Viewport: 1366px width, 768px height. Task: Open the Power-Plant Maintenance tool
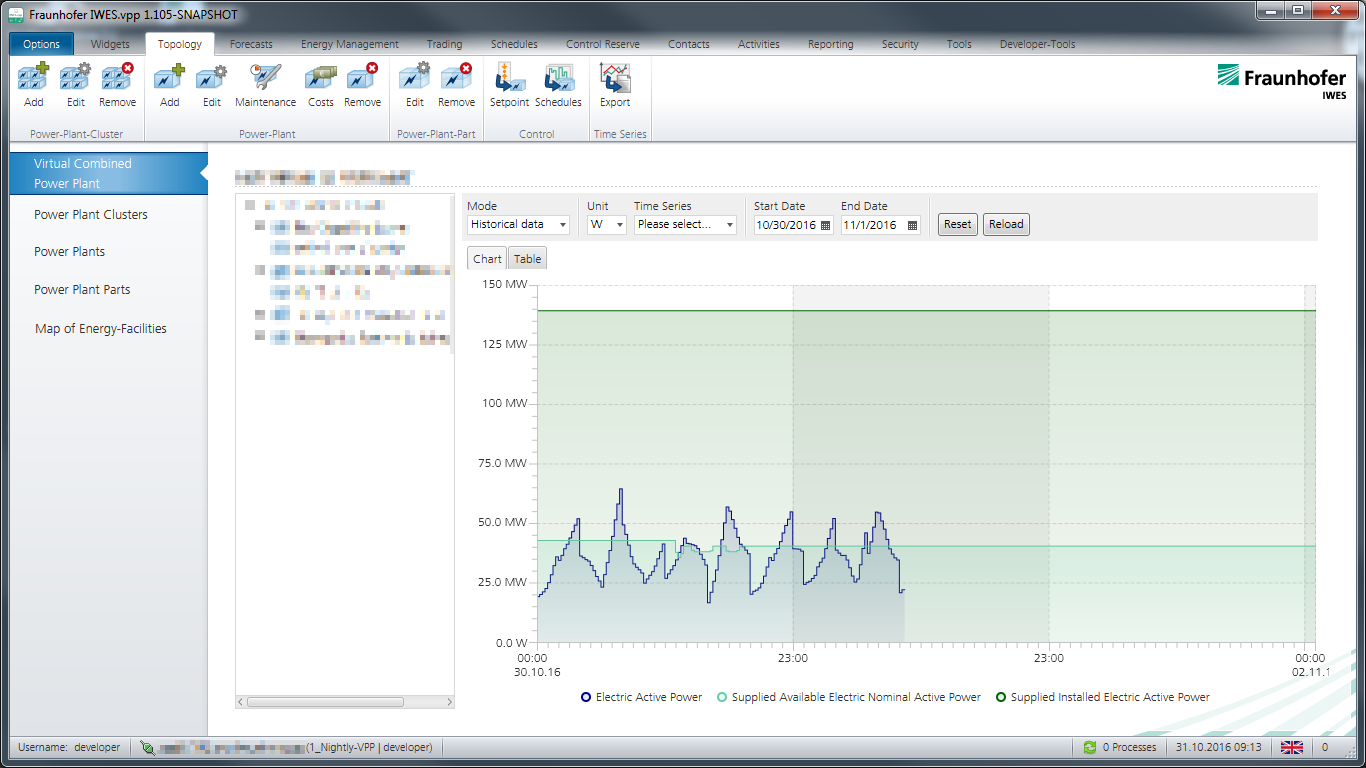pos(265,85)
